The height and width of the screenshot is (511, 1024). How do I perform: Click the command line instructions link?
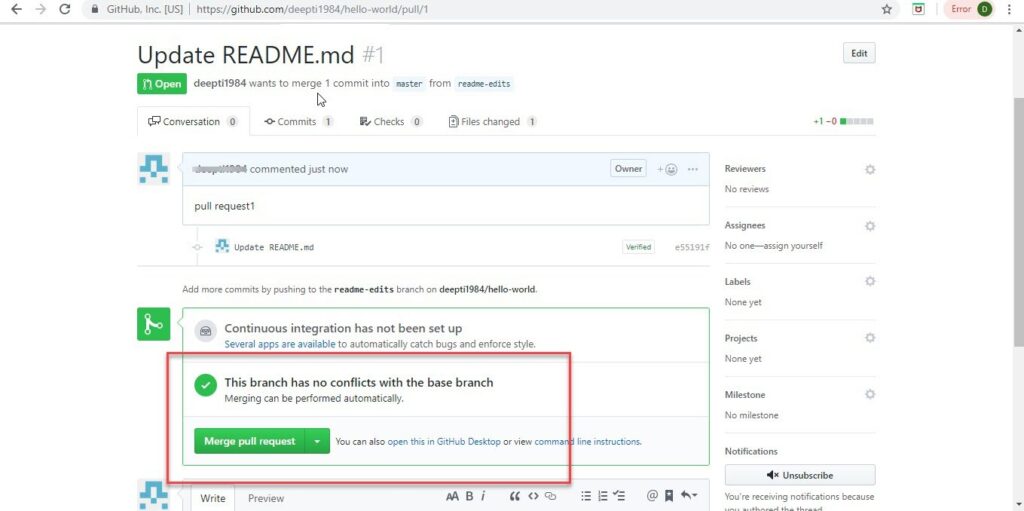click(588, 442)
